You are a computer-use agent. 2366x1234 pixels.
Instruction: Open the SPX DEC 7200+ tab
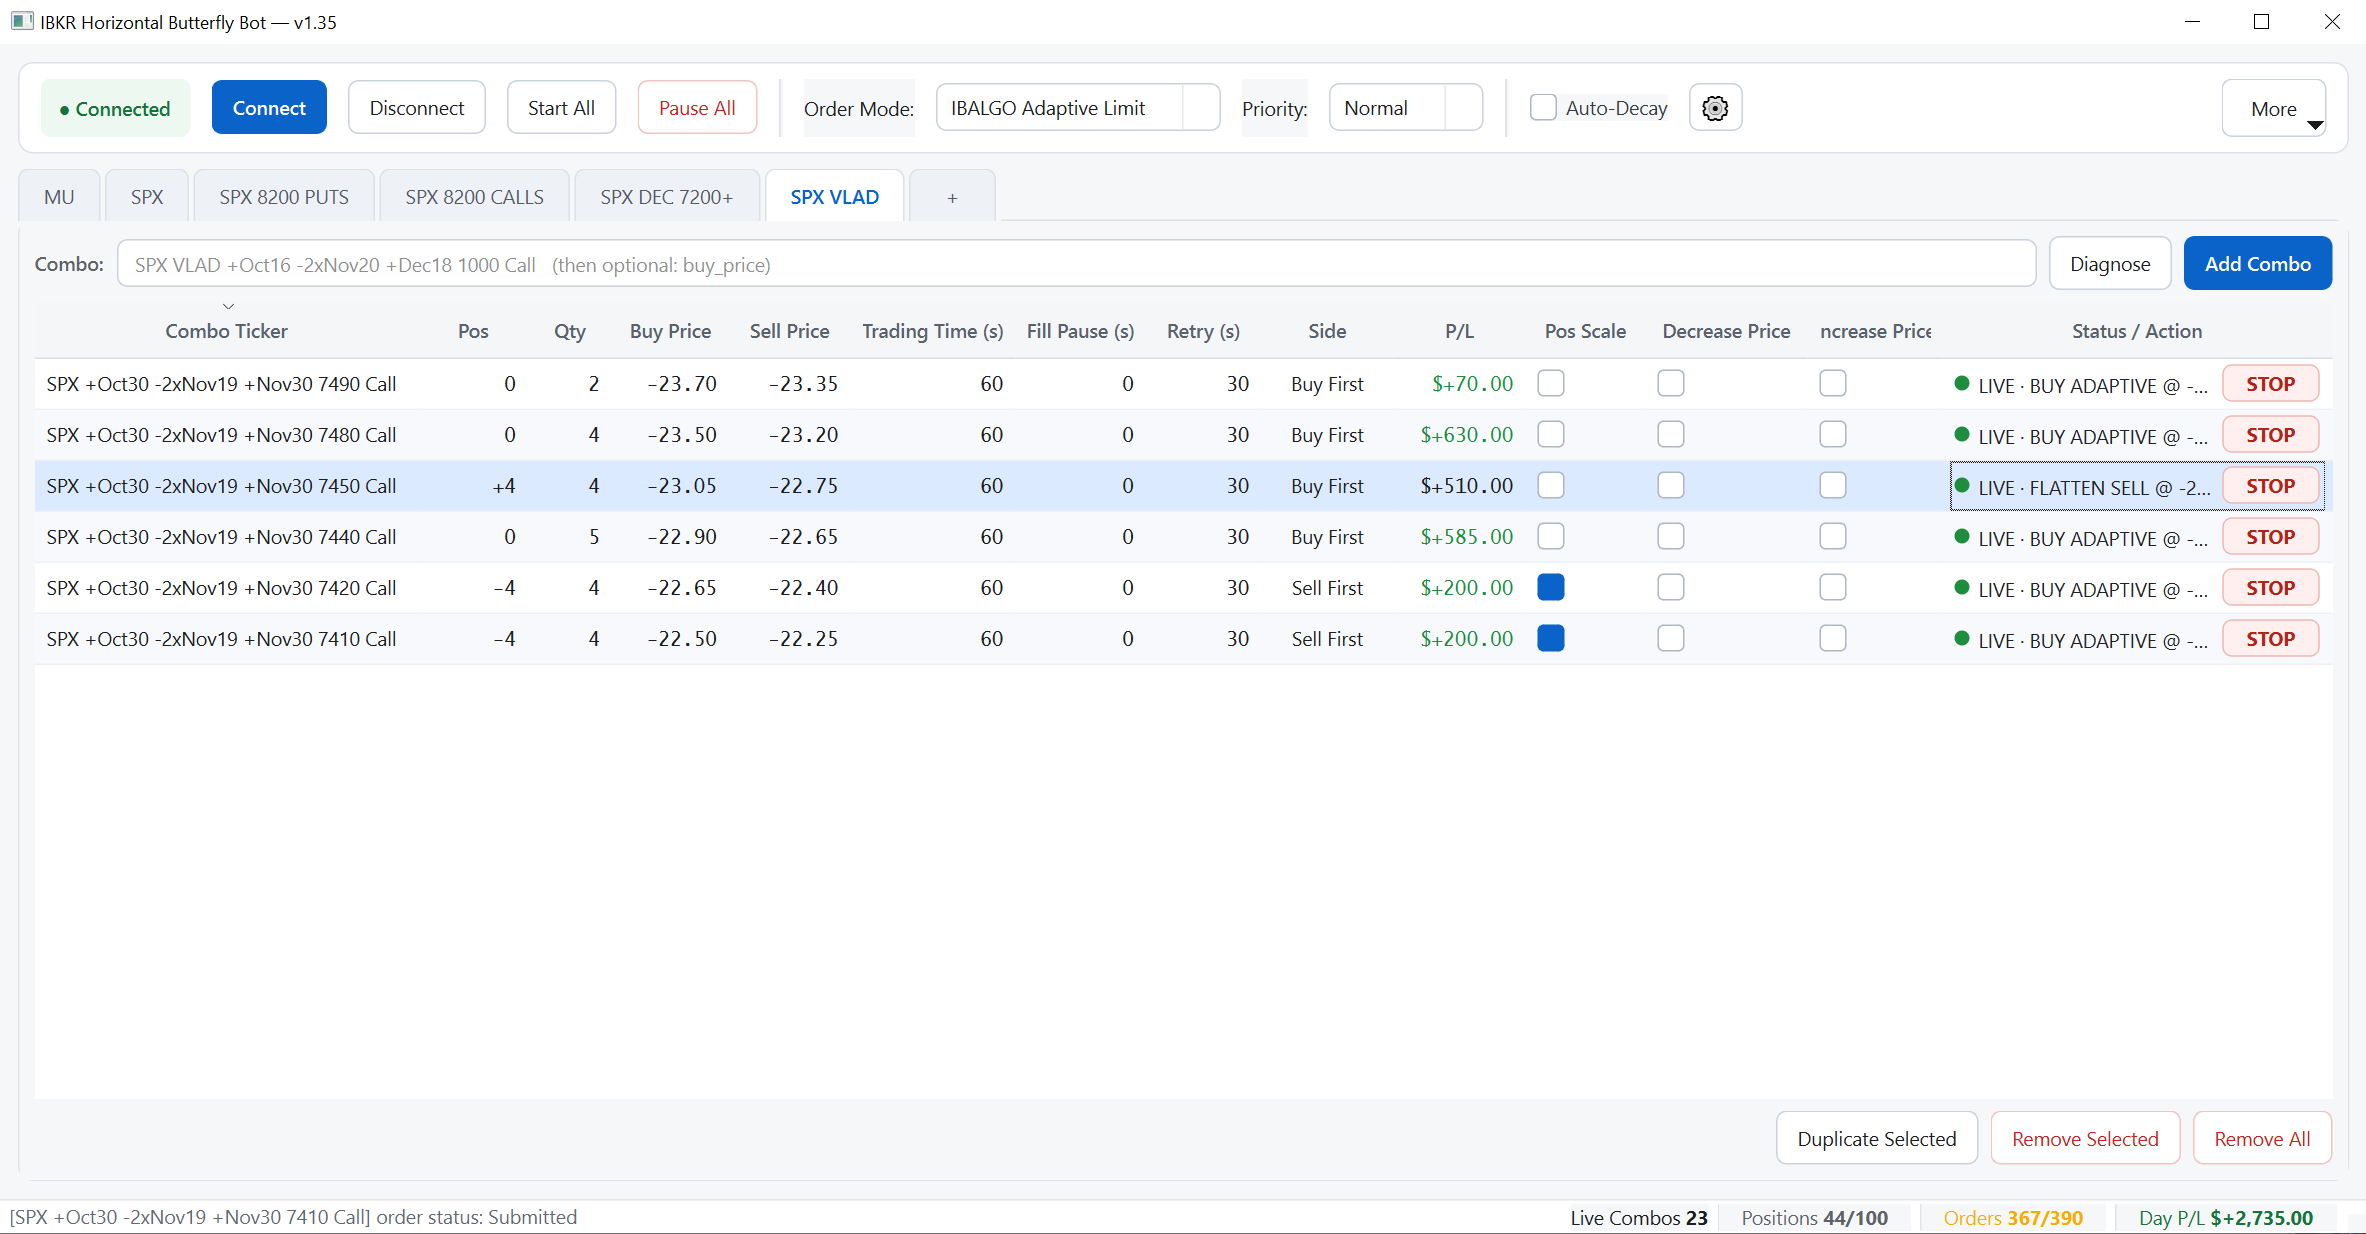coord(666,197)
